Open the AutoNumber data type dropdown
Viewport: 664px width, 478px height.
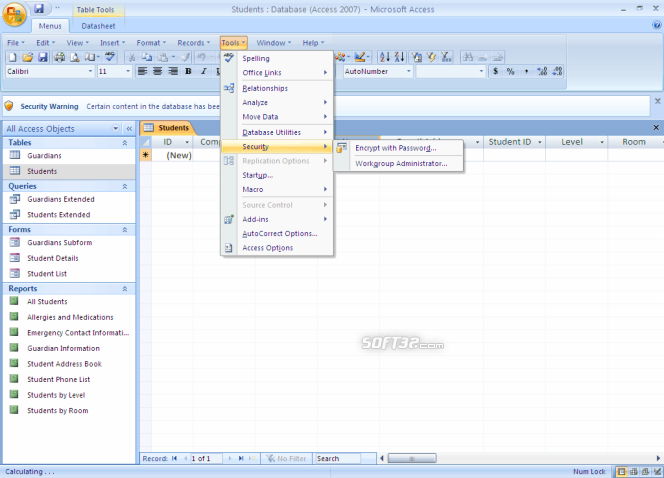(x=409, y=71)
